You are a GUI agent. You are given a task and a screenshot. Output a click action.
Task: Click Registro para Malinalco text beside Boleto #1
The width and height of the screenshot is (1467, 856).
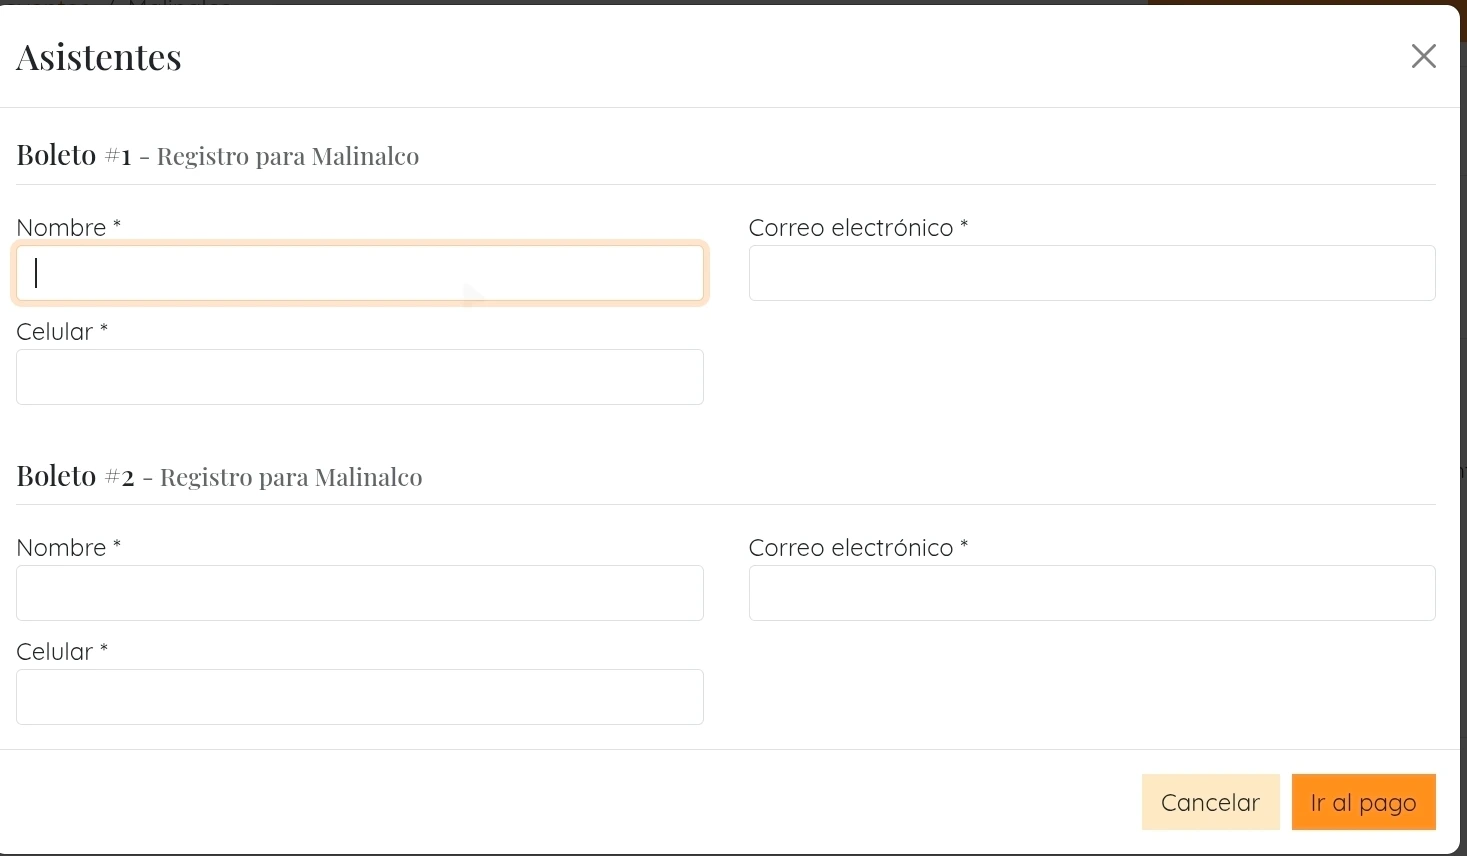[288, 157]
